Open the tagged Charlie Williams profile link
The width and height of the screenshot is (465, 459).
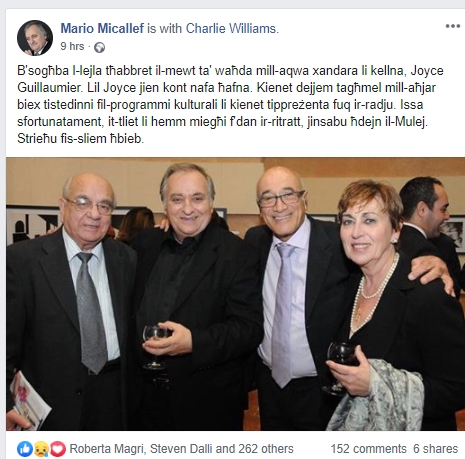(231, 28)
